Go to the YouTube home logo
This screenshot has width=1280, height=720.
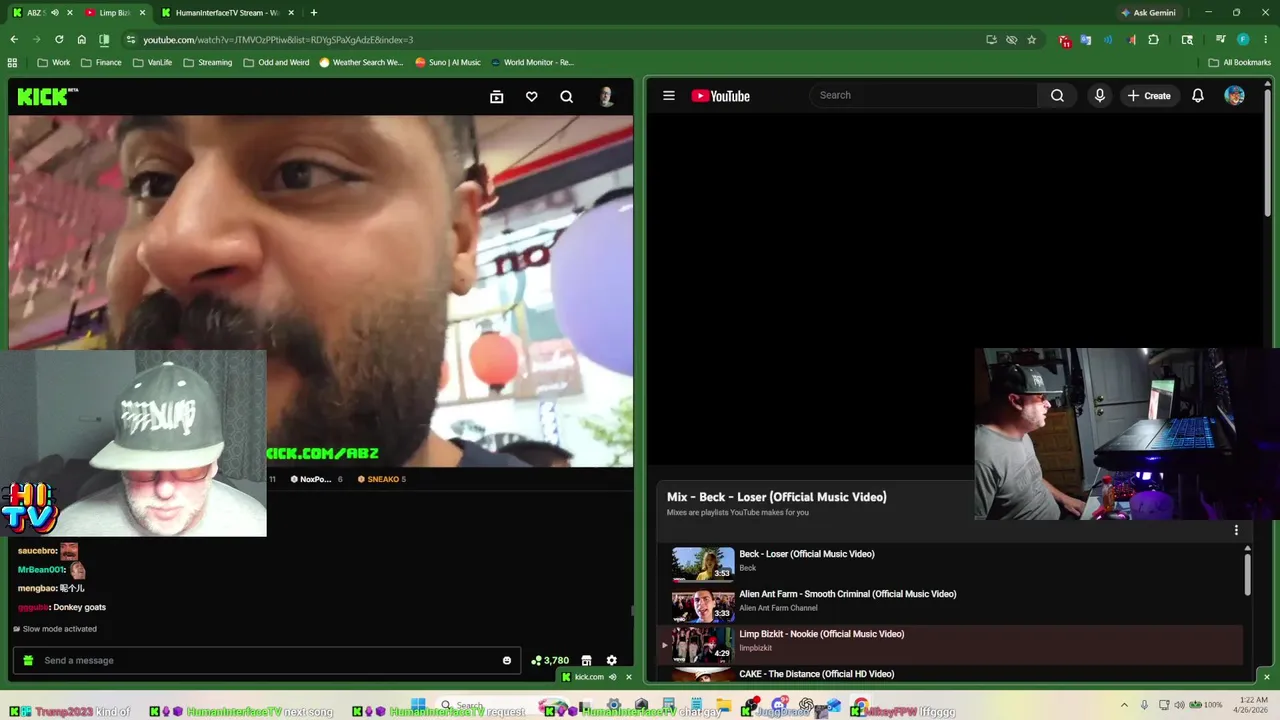point(720,96)
